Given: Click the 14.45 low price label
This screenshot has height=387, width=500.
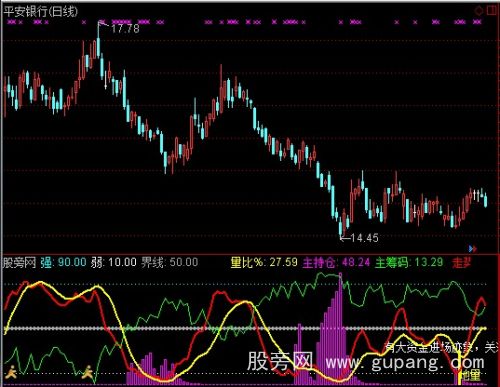Looking at the screenshot, I should click(364, 238).
